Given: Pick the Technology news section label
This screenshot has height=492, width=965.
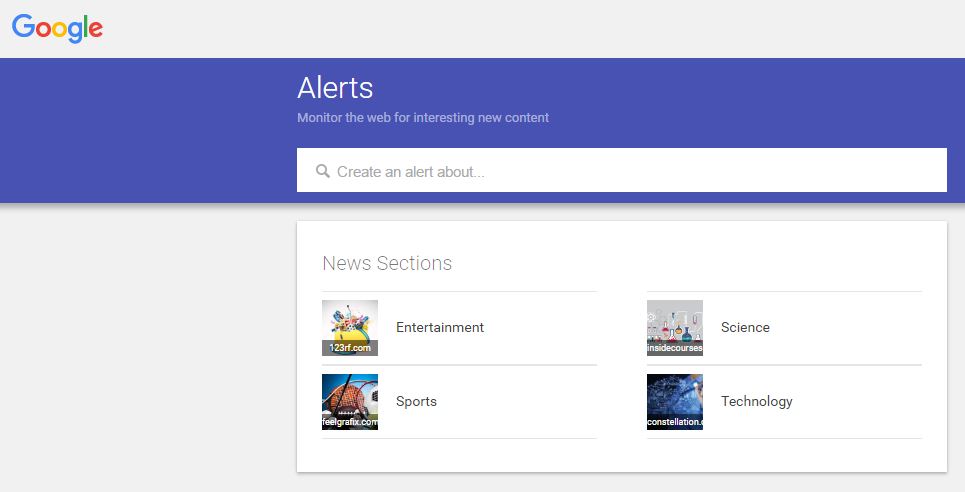Looking at the screenshot, I should pos(756,401).
